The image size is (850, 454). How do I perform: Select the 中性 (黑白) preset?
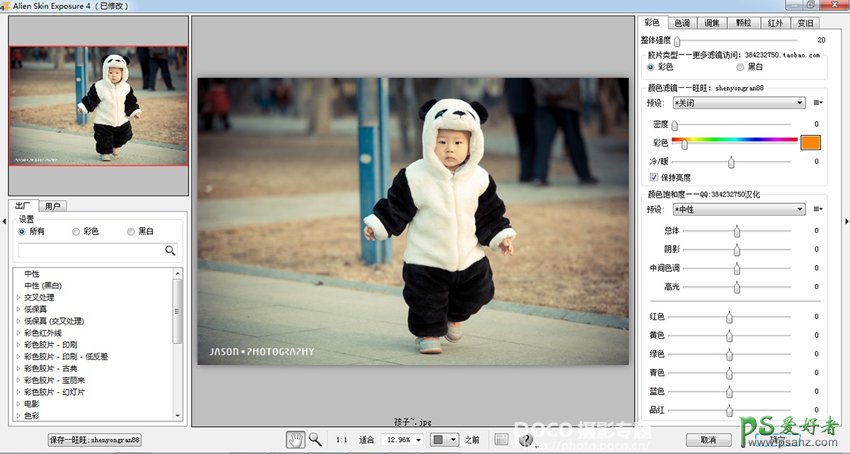43,286
